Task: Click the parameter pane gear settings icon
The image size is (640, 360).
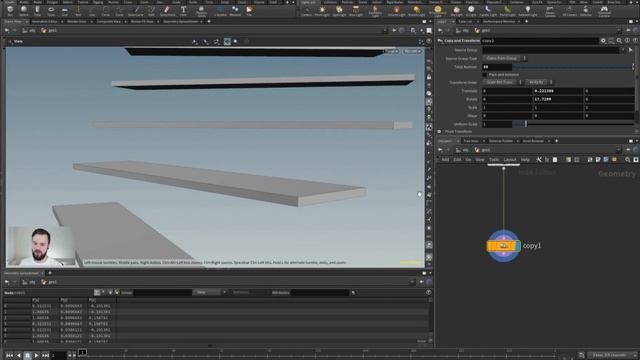Action: pyautogui.click(x=603, y=41)
